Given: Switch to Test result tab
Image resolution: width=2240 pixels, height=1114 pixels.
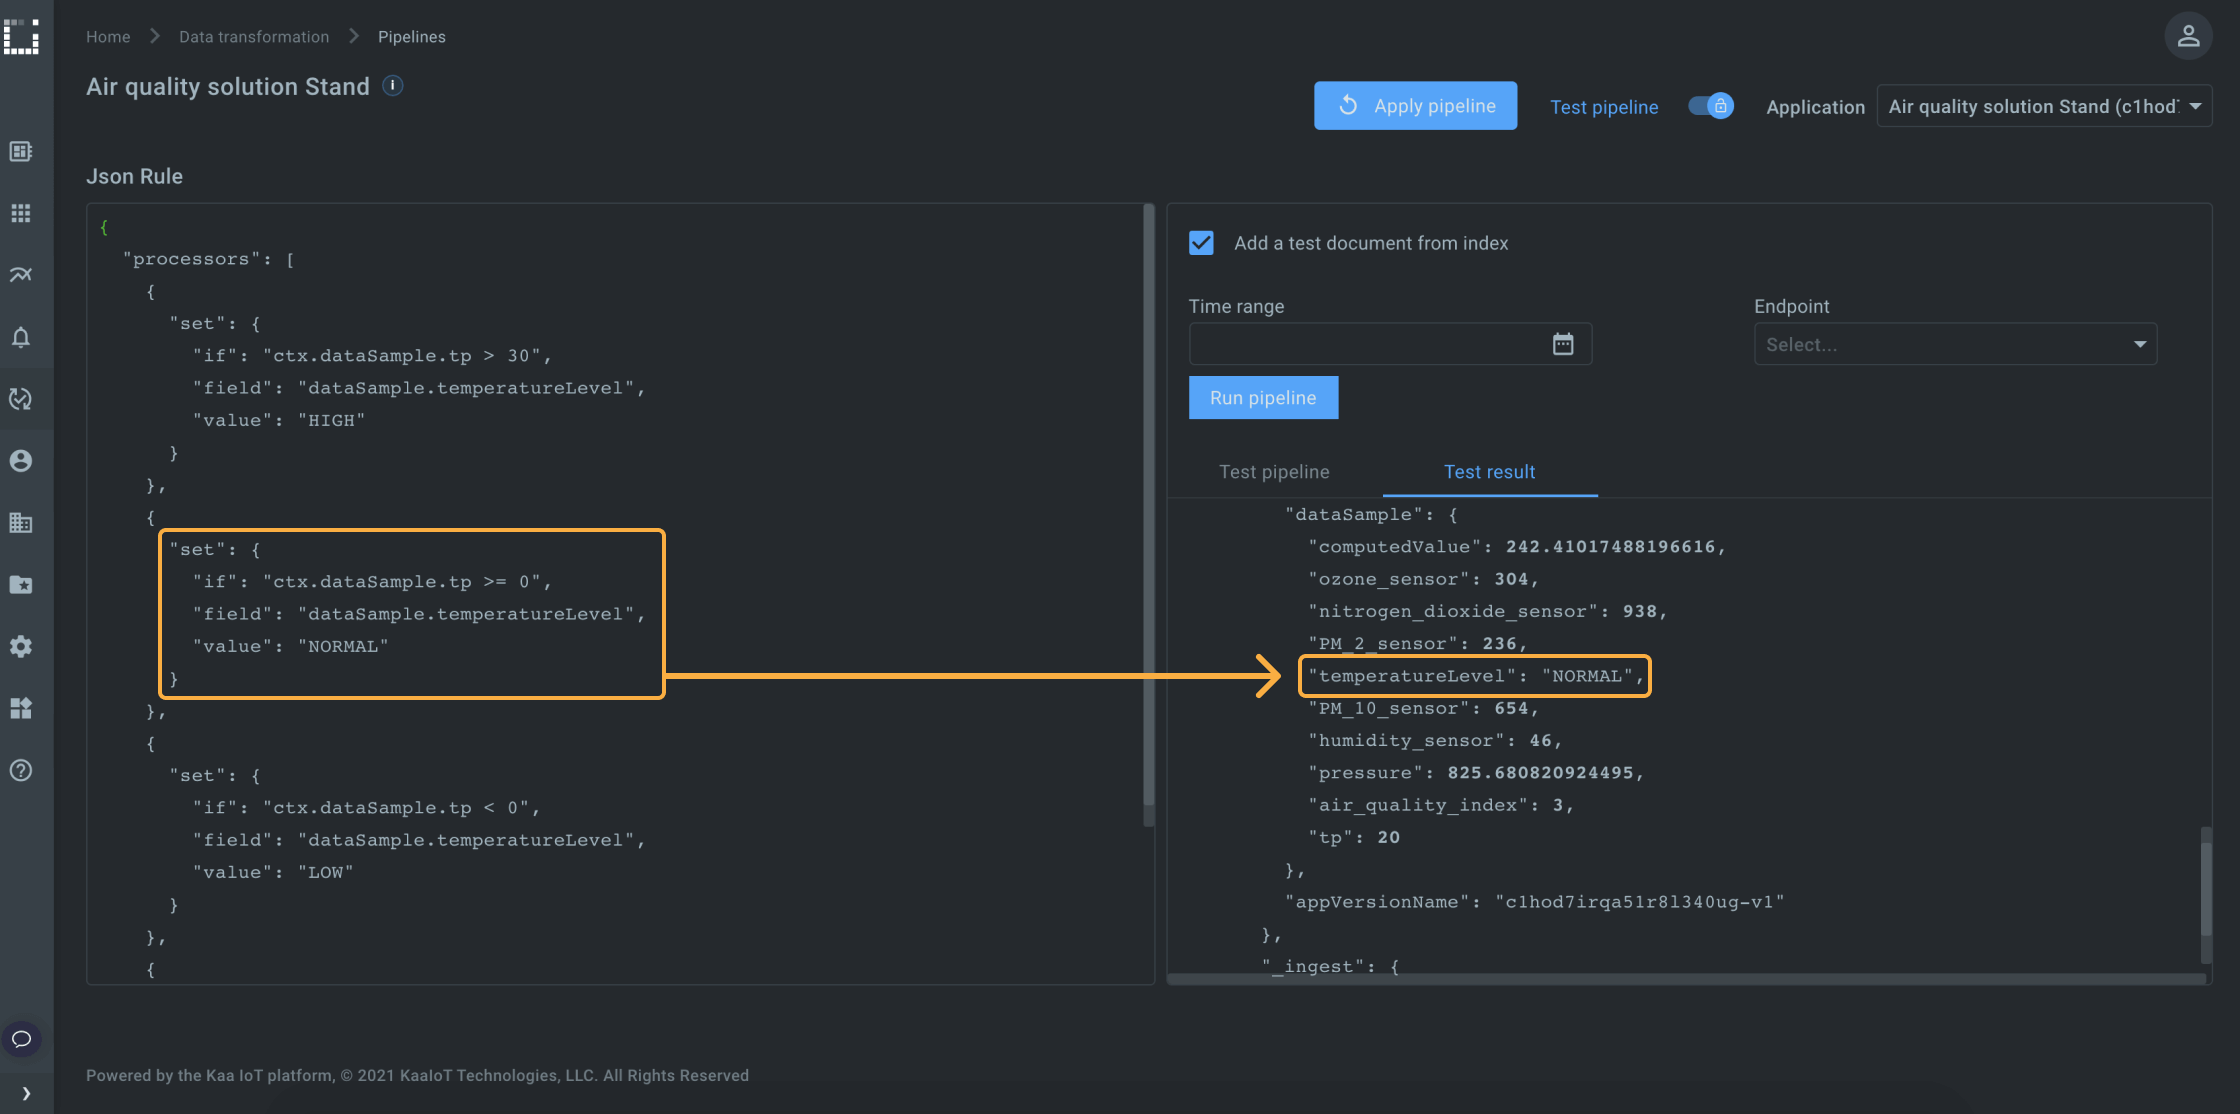Looking at the screenshot, I should [x=1489, y=473].
